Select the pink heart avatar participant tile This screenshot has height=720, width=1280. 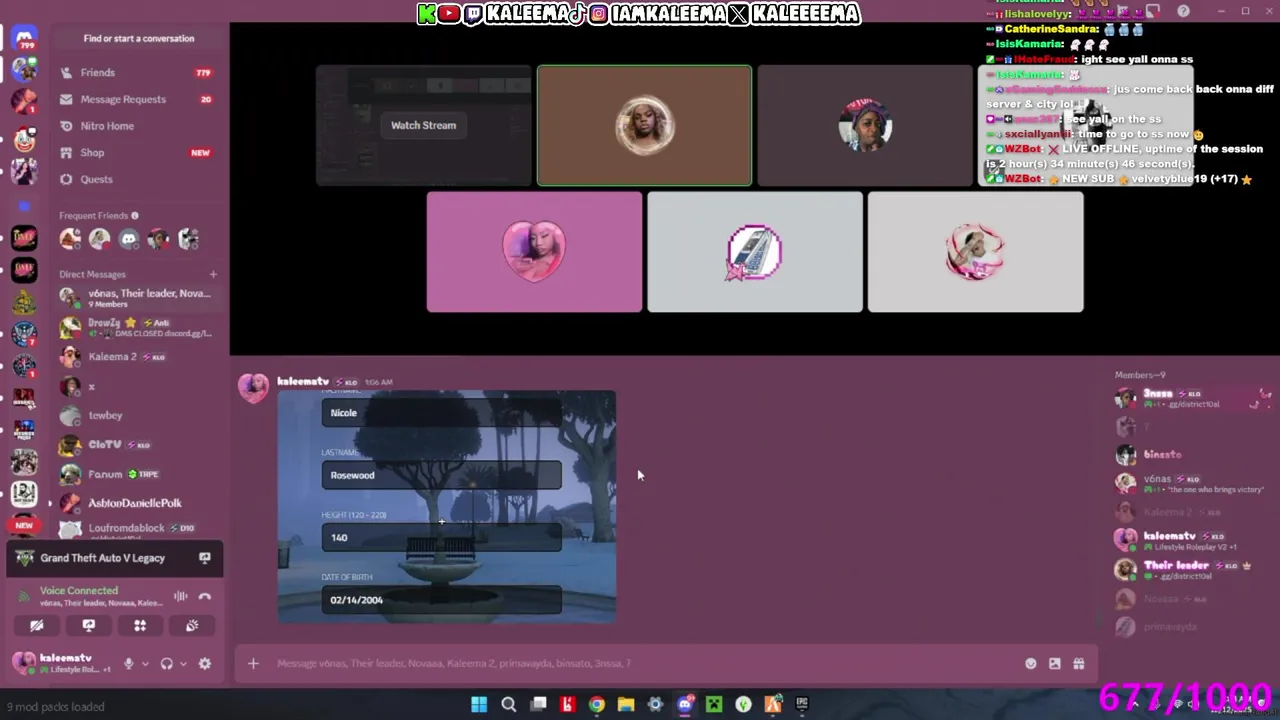(534, 252)
